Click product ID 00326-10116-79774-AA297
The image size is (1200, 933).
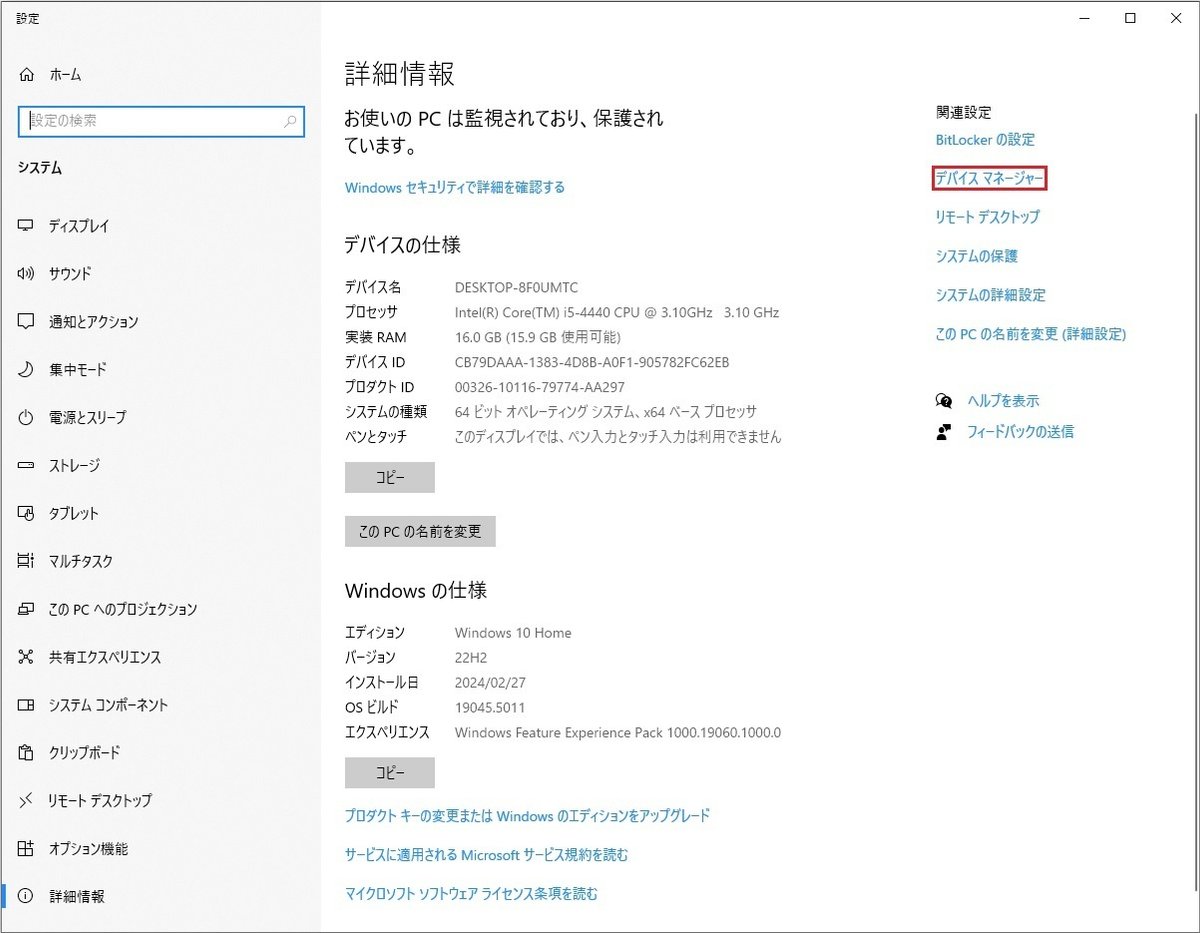[x=540, y=388]
